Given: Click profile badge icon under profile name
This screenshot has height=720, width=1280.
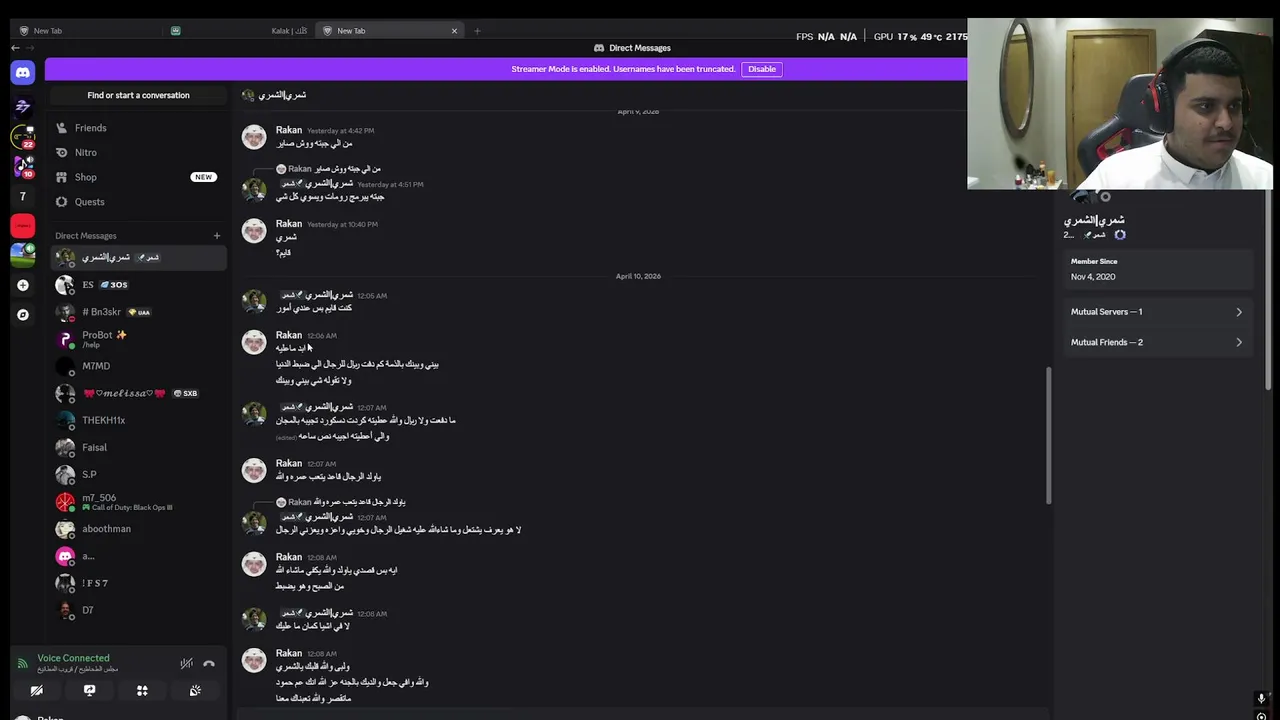Looking at the screenshot, I should click(1120, 235).
